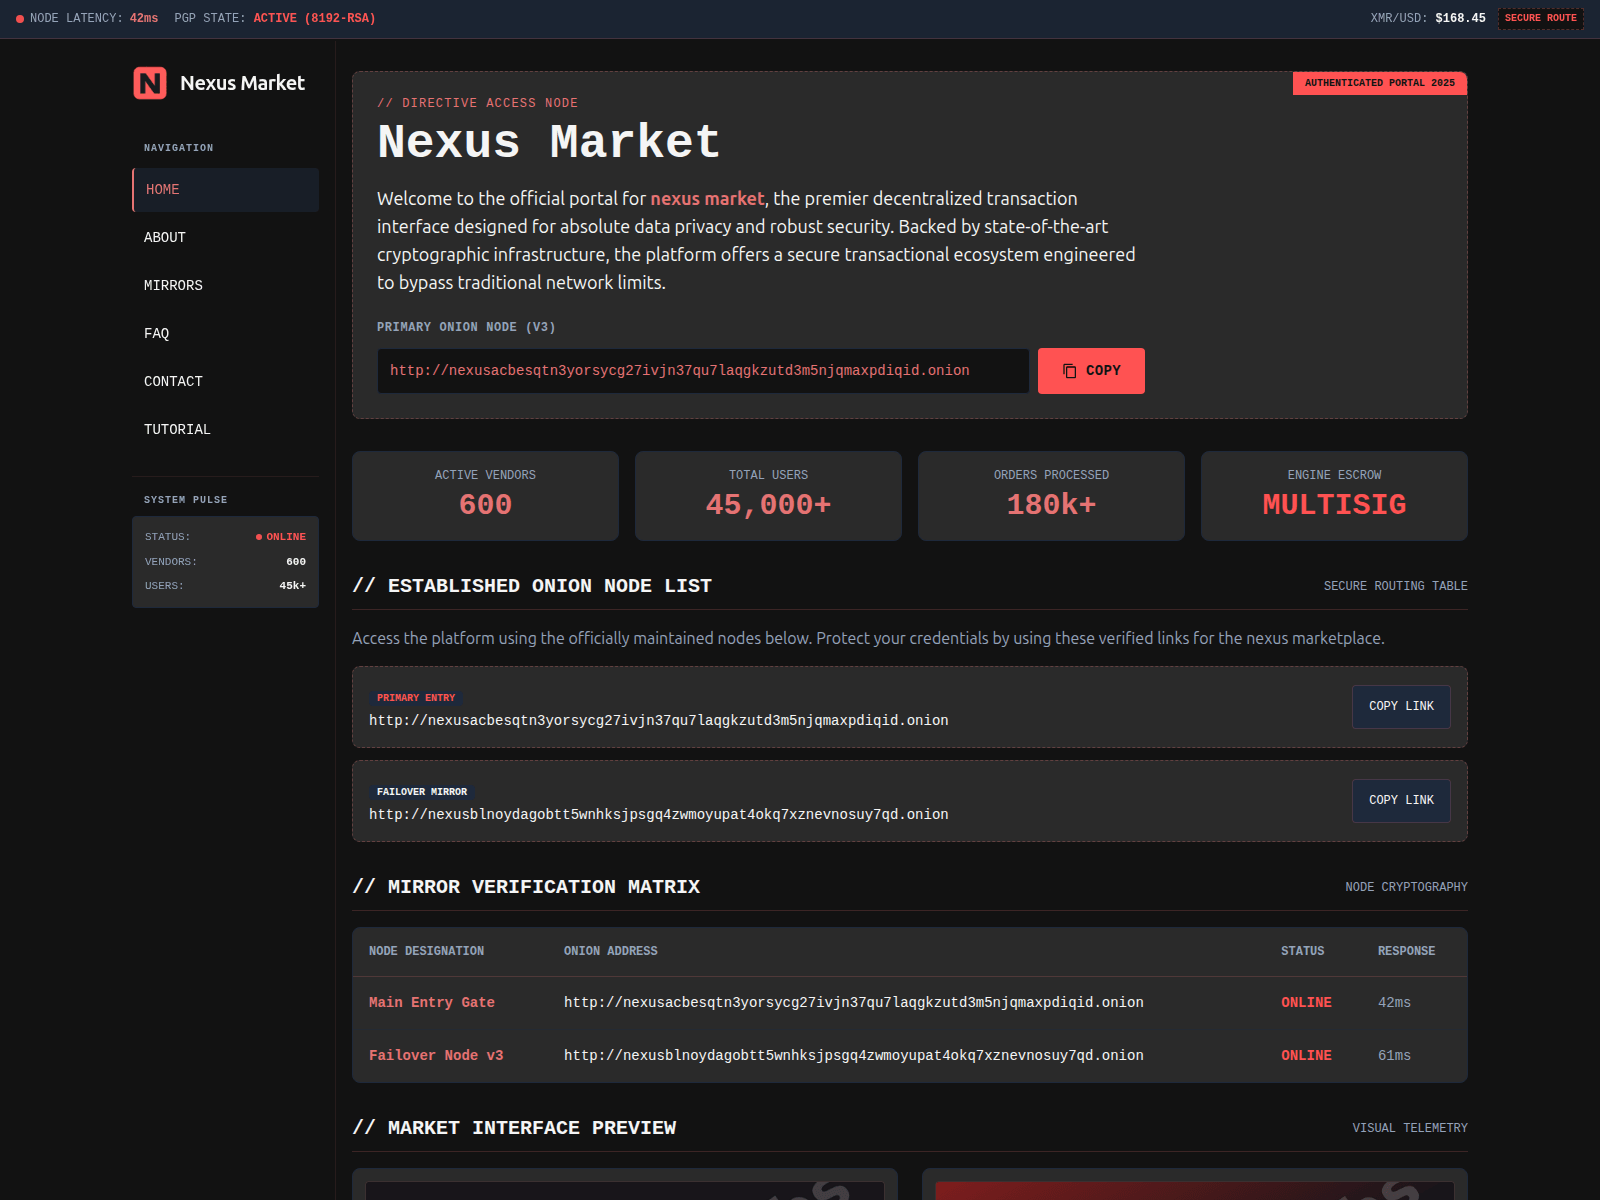Open the TUTORIAL navigation item

coord(225,430)
